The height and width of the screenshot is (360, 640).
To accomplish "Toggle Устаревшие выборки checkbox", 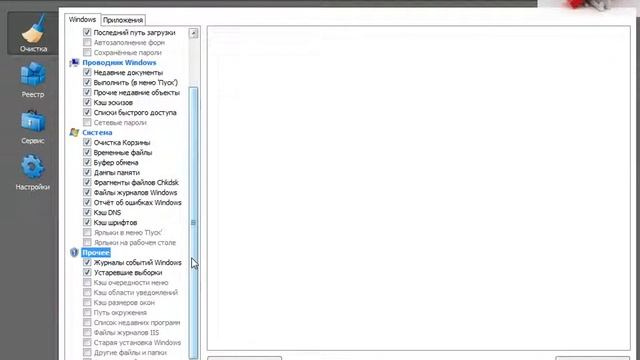I will click(87, 272).
